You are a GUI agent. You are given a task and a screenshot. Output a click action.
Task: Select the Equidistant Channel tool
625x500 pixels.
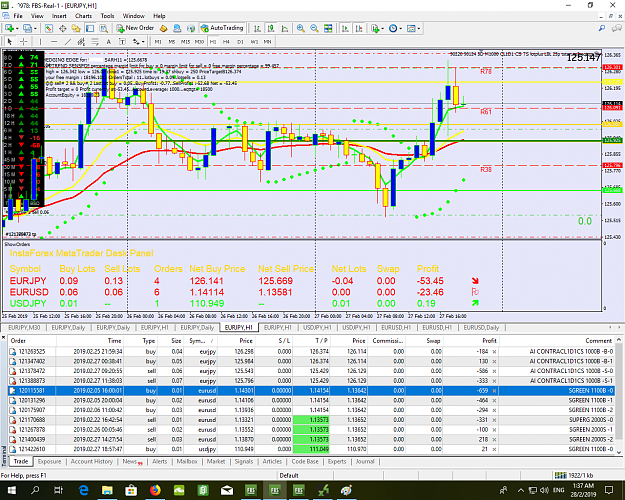coord(81,41)
